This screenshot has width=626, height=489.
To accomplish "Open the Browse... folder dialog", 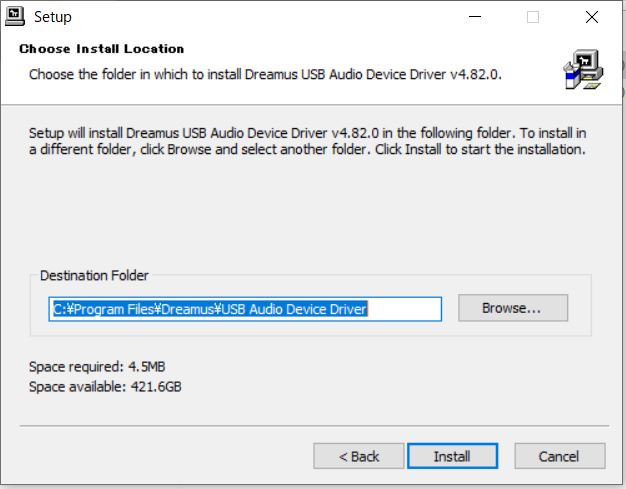I will tap(513, 308).
